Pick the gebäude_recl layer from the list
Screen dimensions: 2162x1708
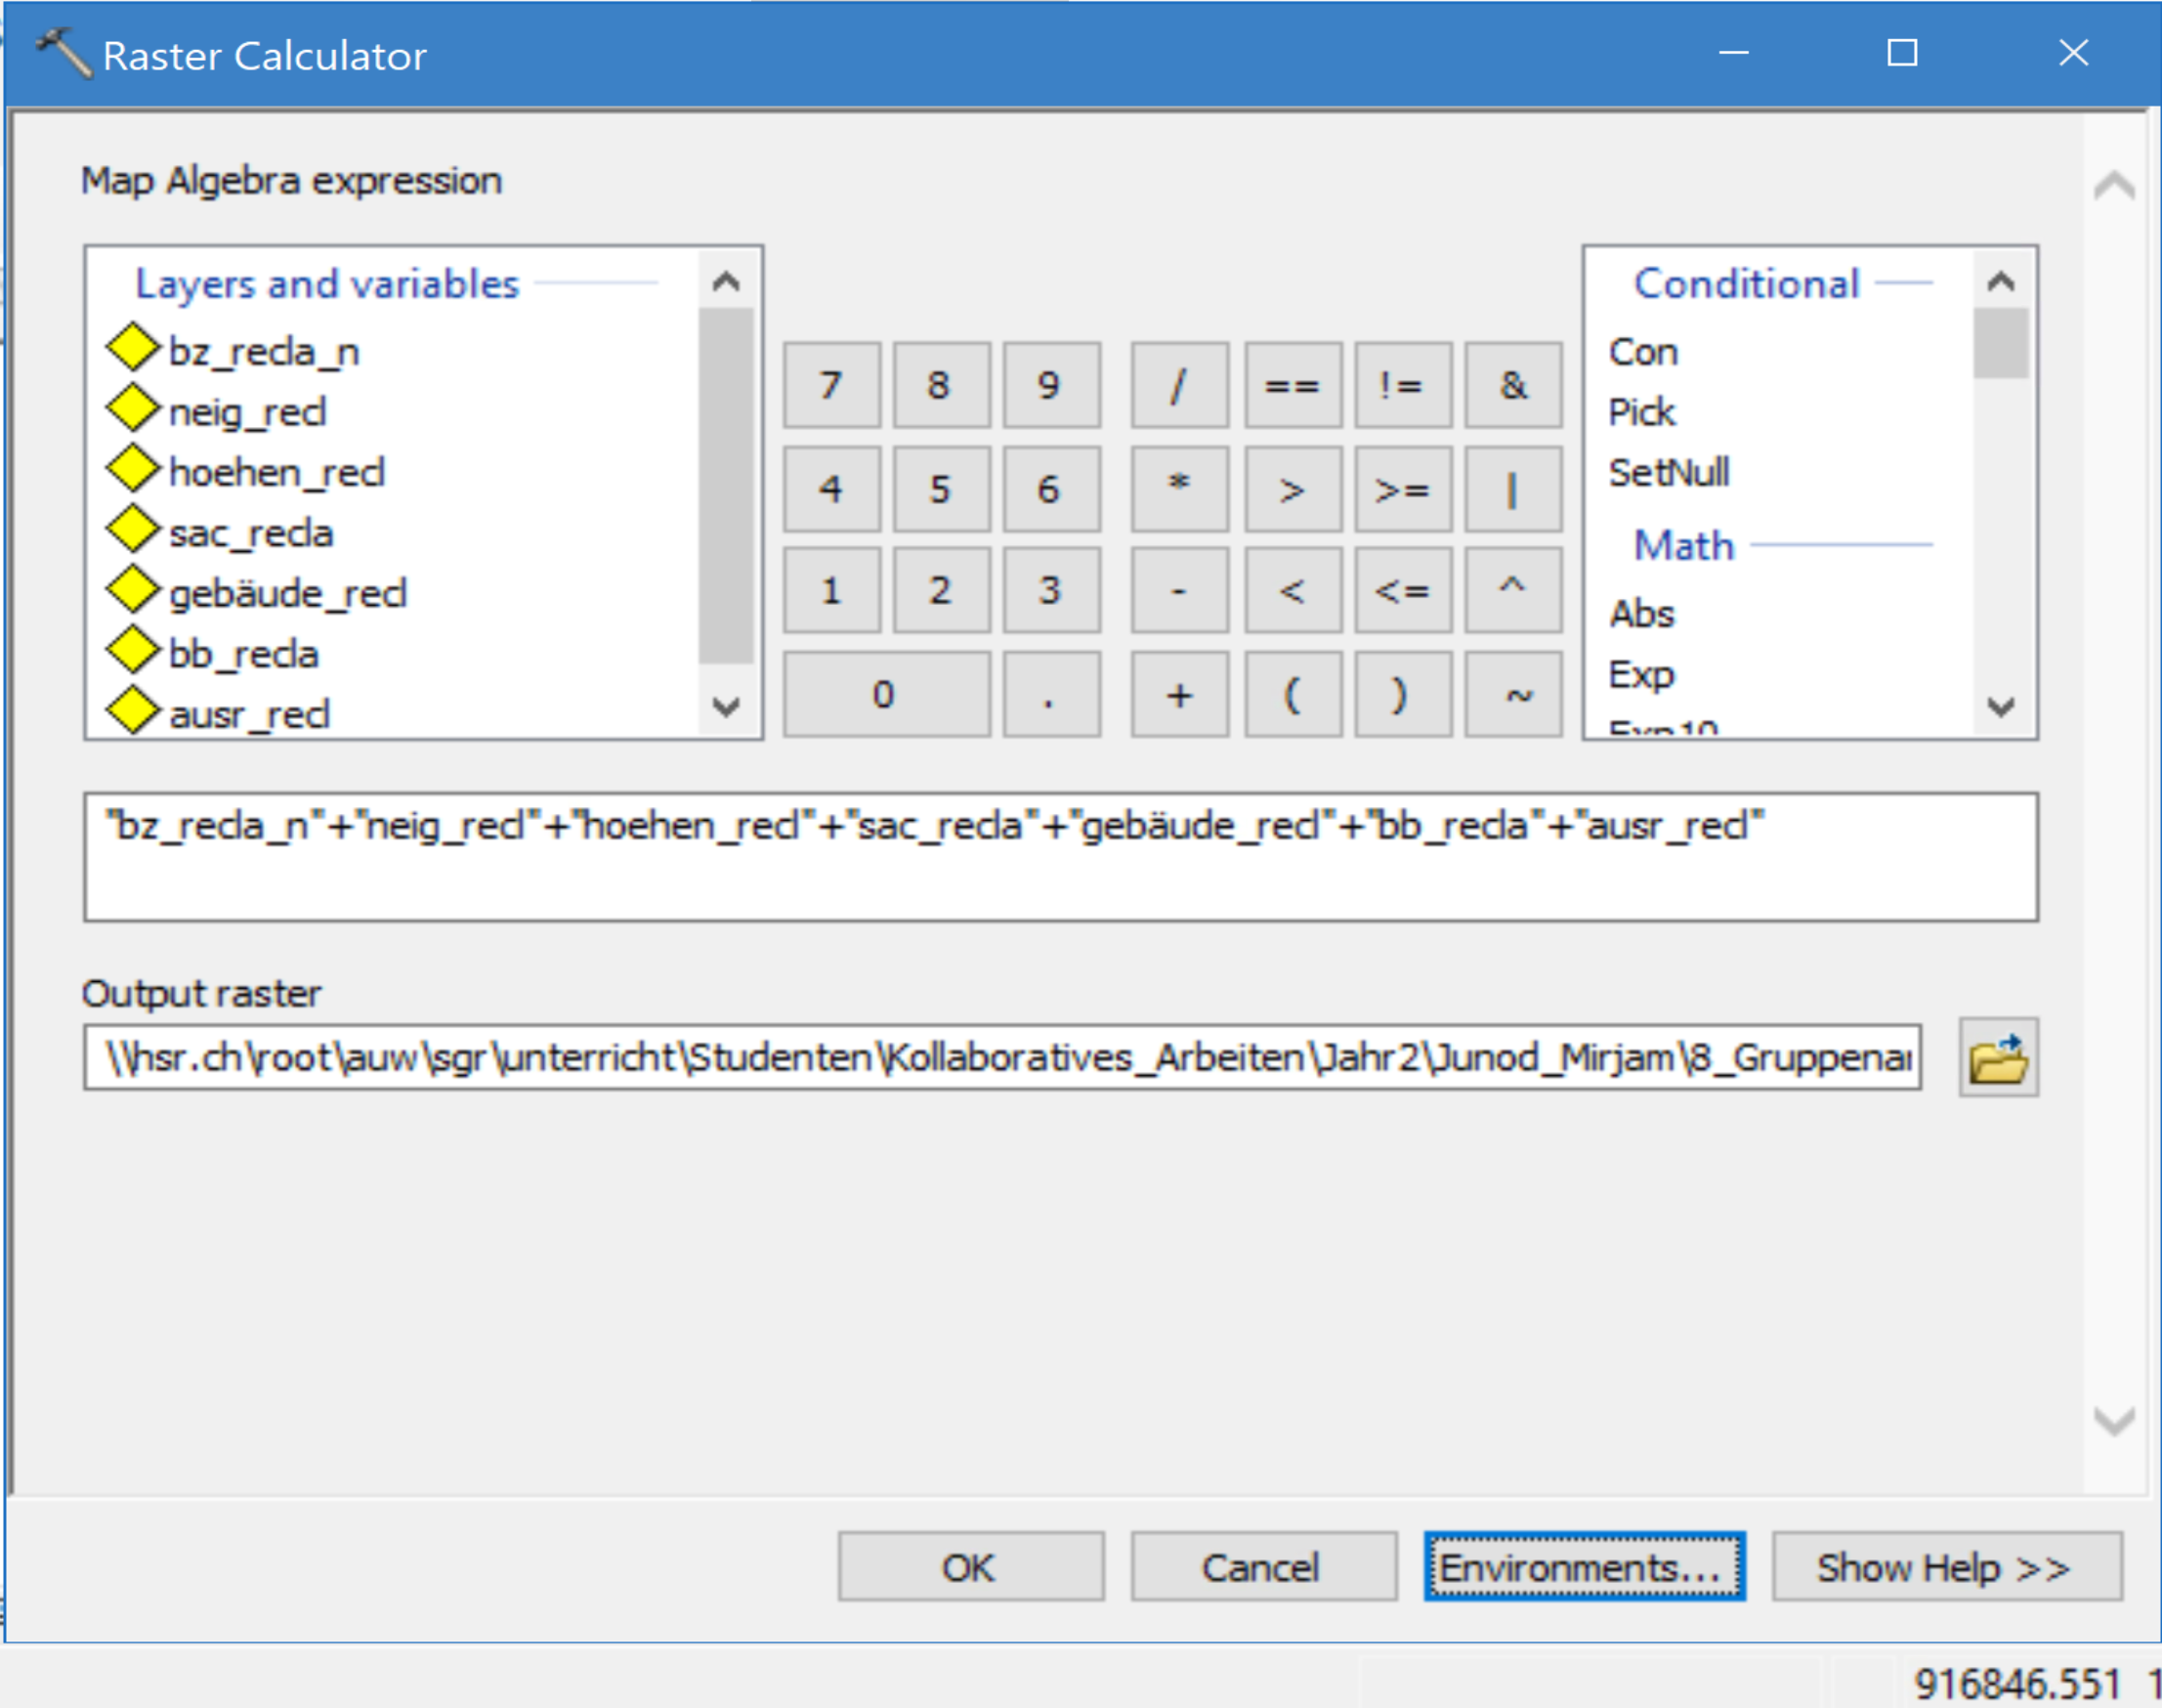click(x=287, y=594)
